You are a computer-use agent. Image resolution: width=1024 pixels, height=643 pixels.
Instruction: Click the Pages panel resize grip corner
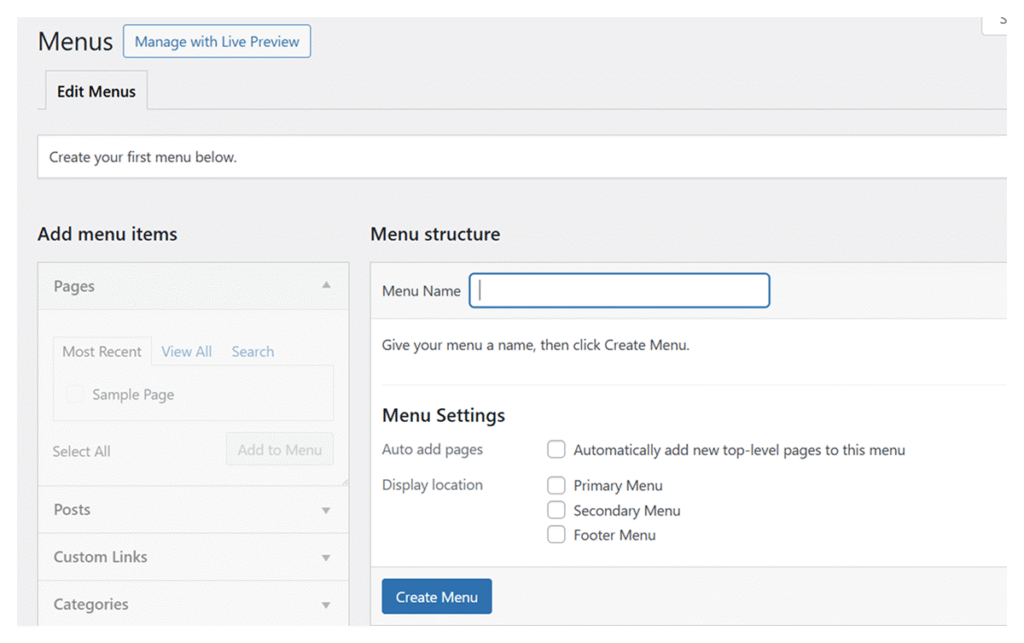tap(343, 481)
